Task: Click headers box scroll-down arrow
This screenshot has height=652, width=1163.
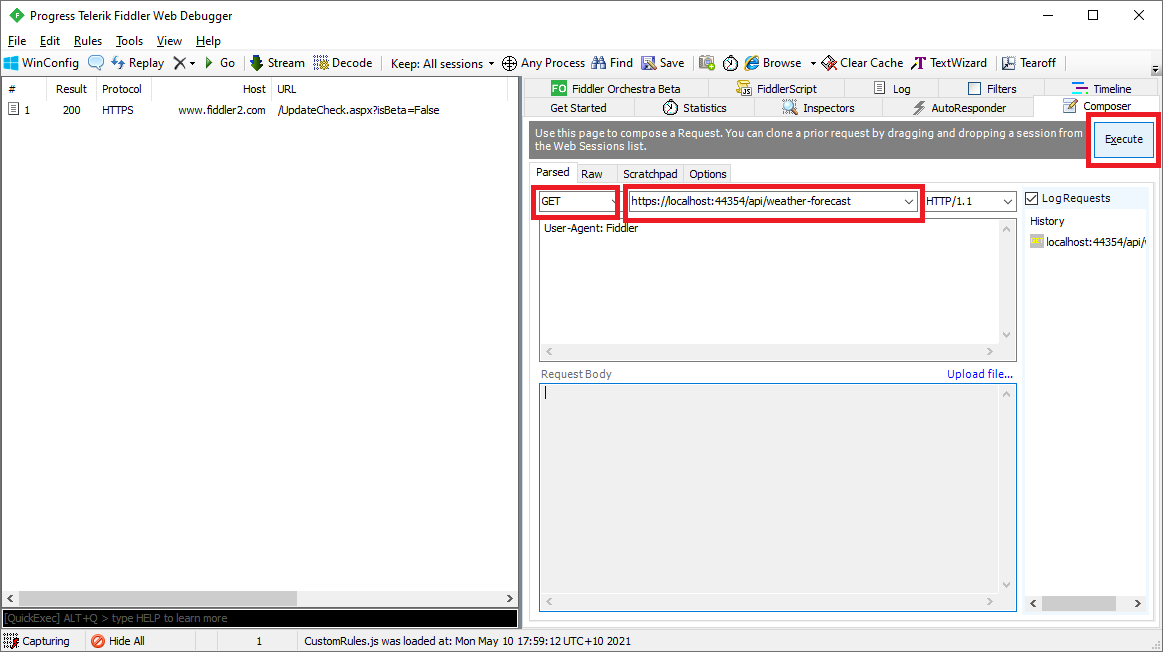Action: [x=1006, y=335]
